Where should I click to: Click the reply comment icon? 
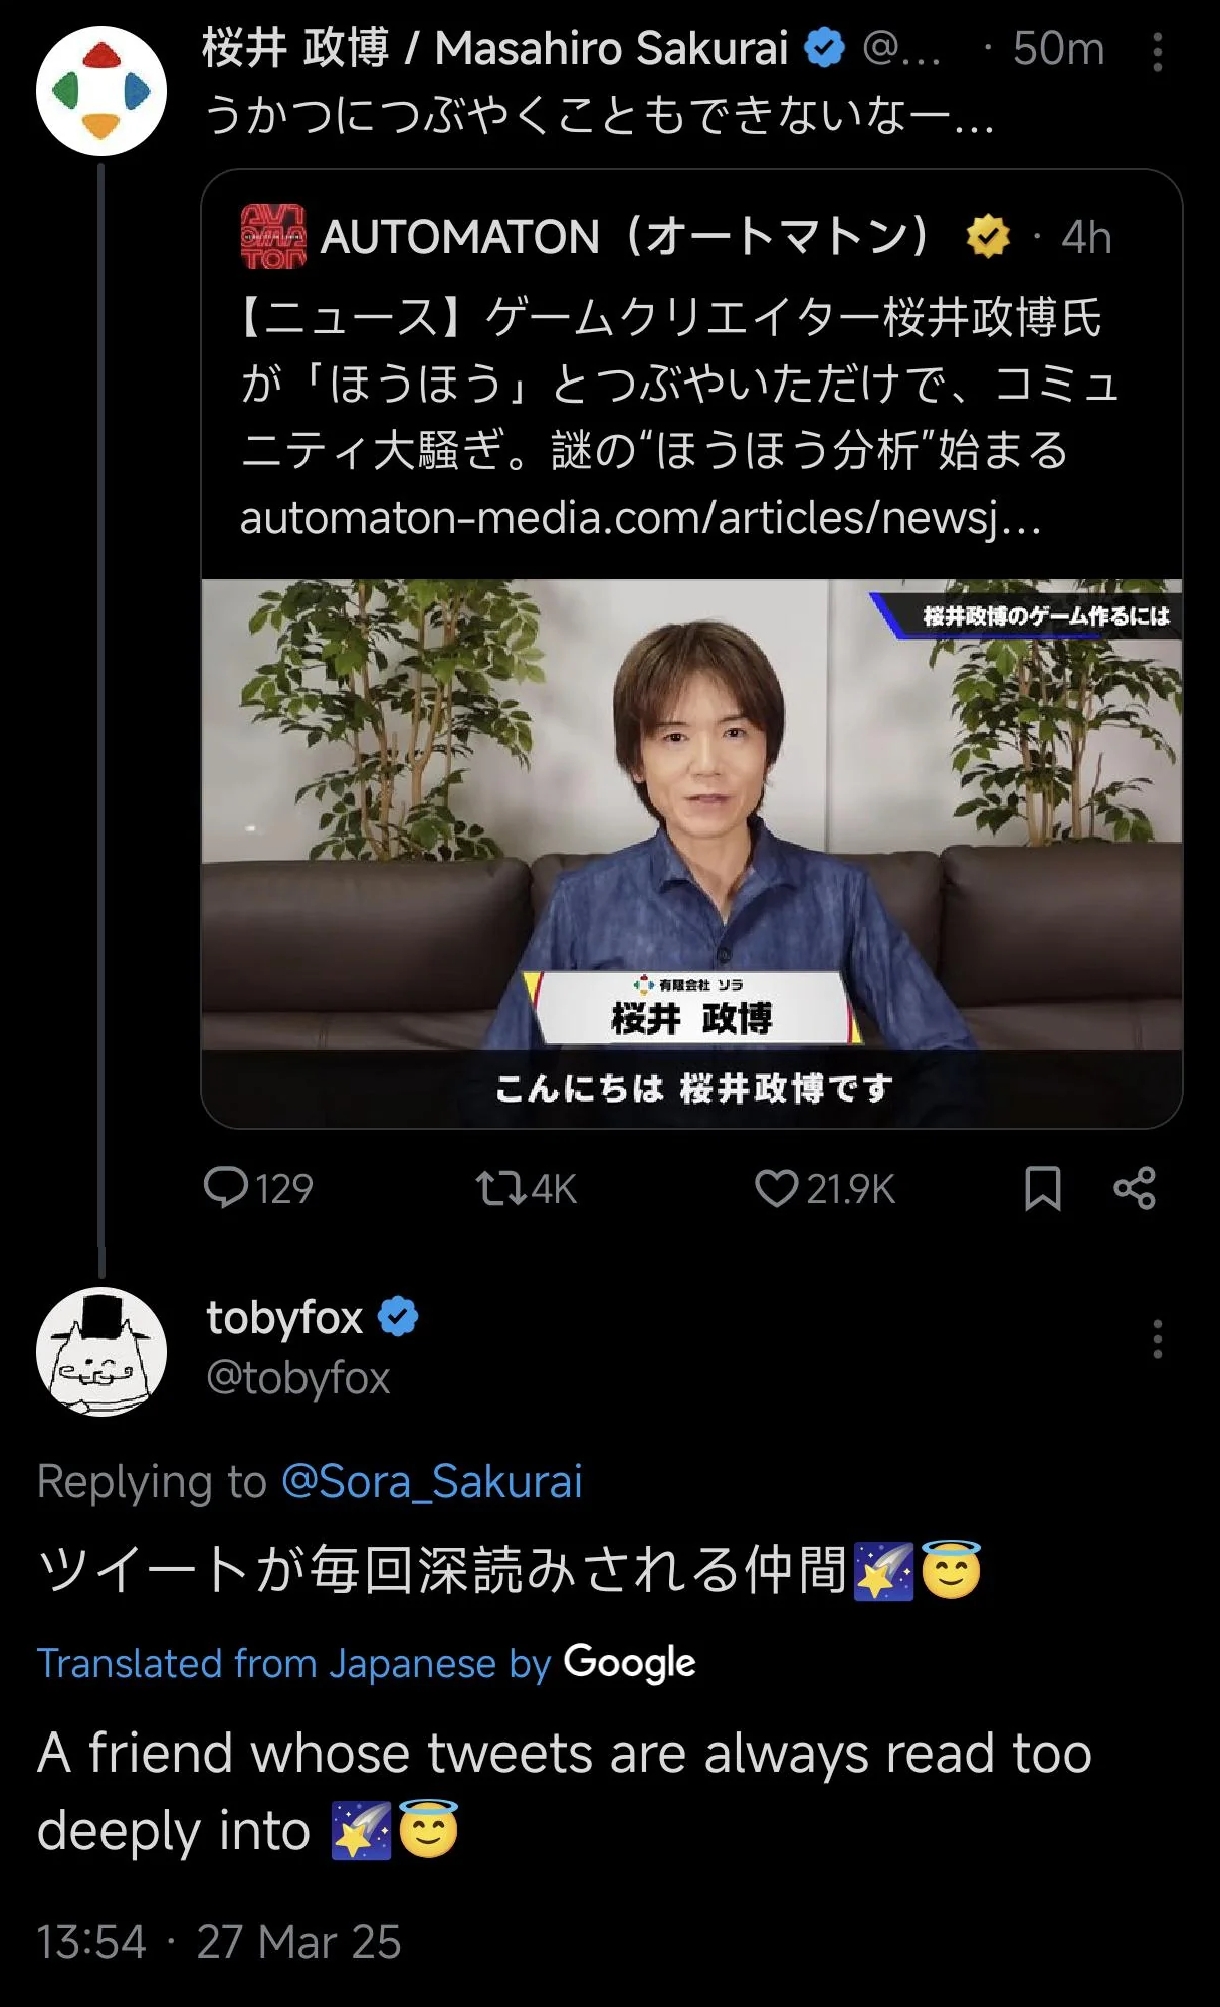226,1188
